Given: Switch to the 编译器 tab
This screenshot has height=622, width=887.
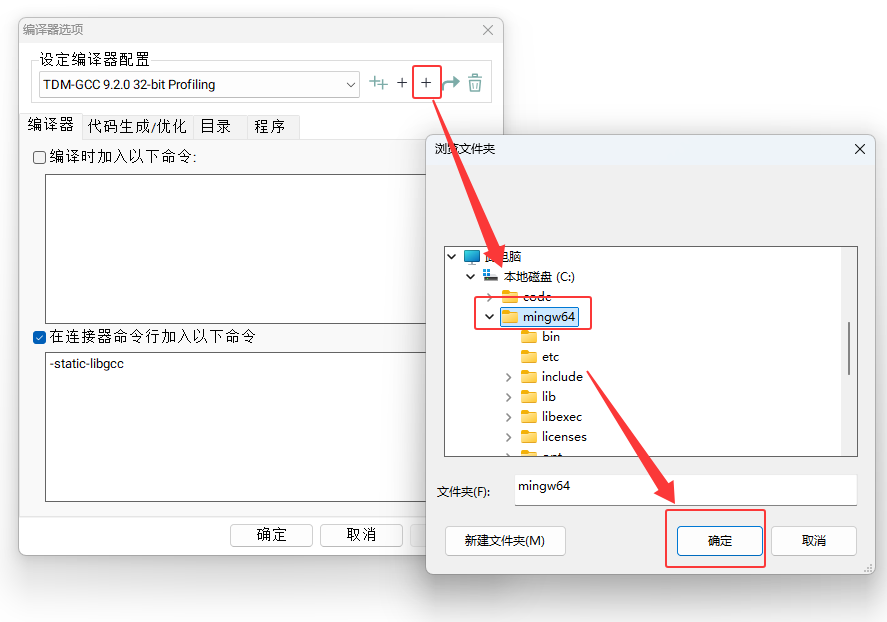Looking at the screenshot, I should 51,125.
